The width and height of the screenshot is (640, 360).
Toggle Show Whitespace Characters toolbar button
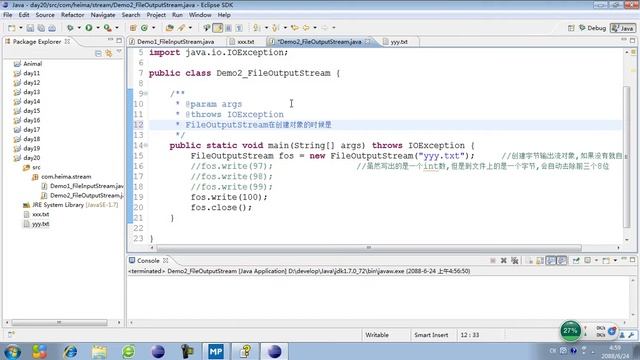tap(239, 28)
